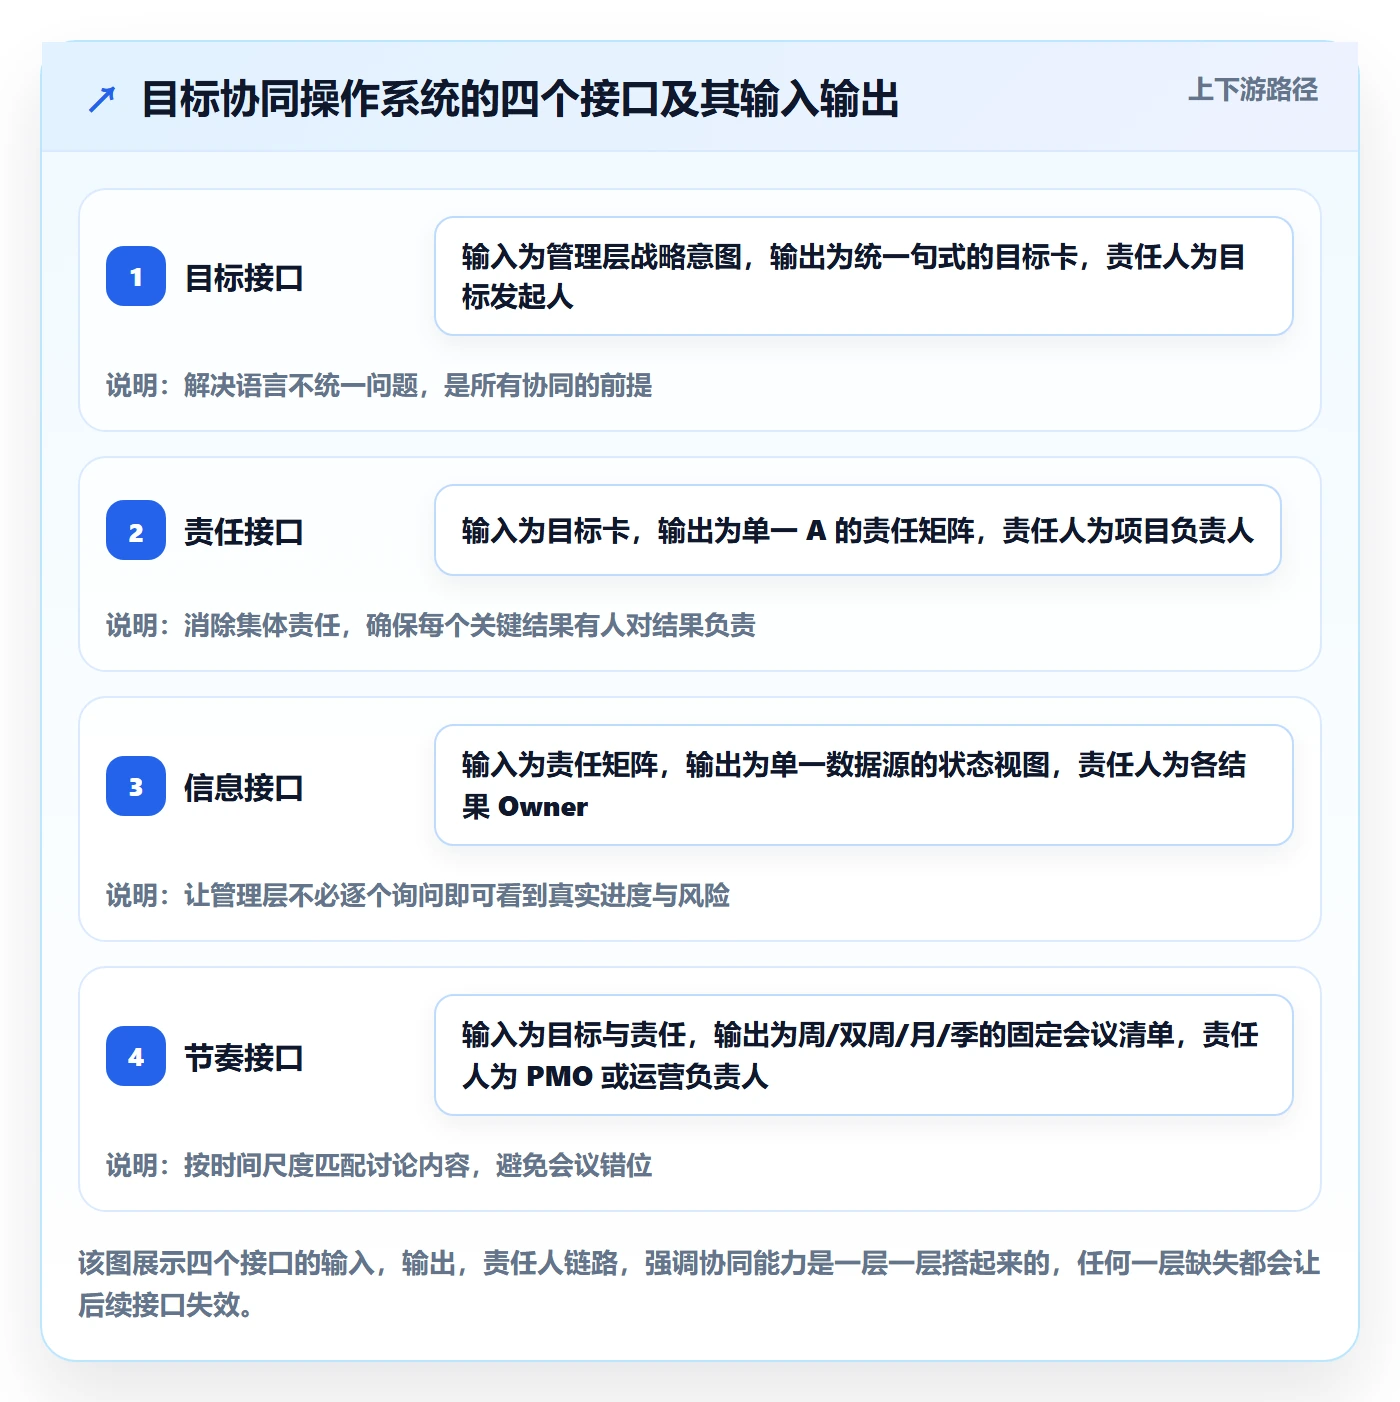The height and width of the screenshot is (1402, 1400).
Task: Select the 信息接口 heading
Action: [244, 787]
